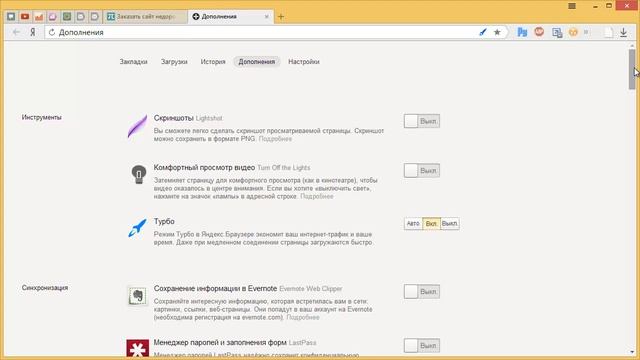Screen dimensions: 640x360
Task: Click the scrollbar down arrow
Action: tap(632, 352)
